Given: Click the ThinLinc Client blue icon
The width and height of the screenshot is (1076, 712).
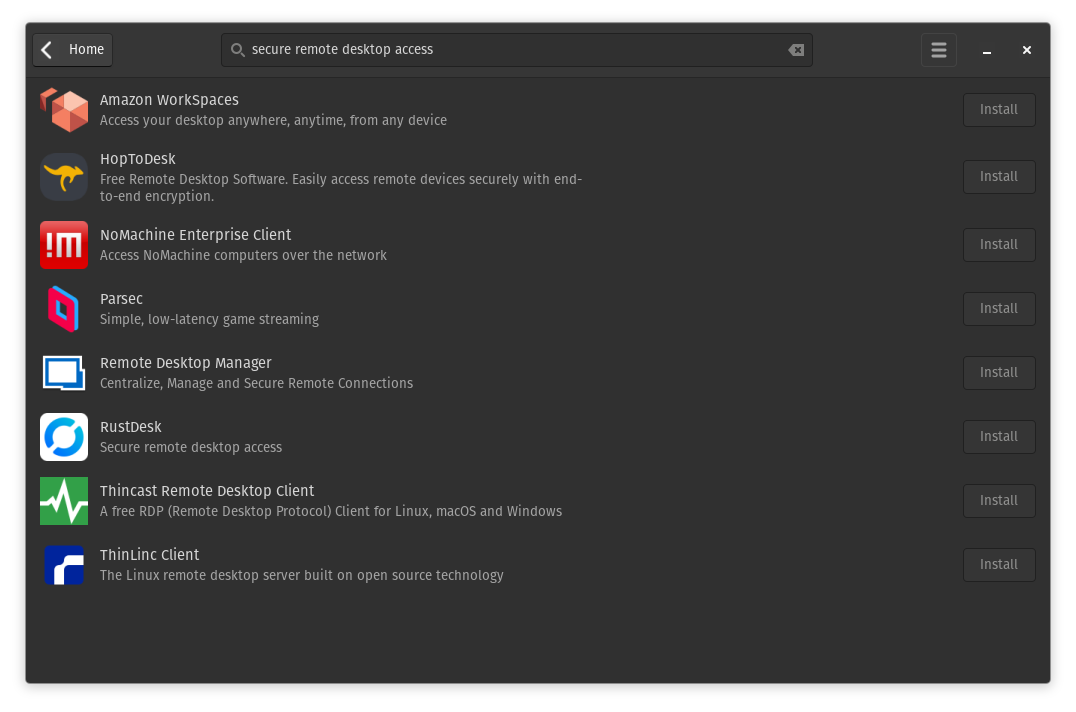Looking at the screenshot, I should click(x=64, y=565).
